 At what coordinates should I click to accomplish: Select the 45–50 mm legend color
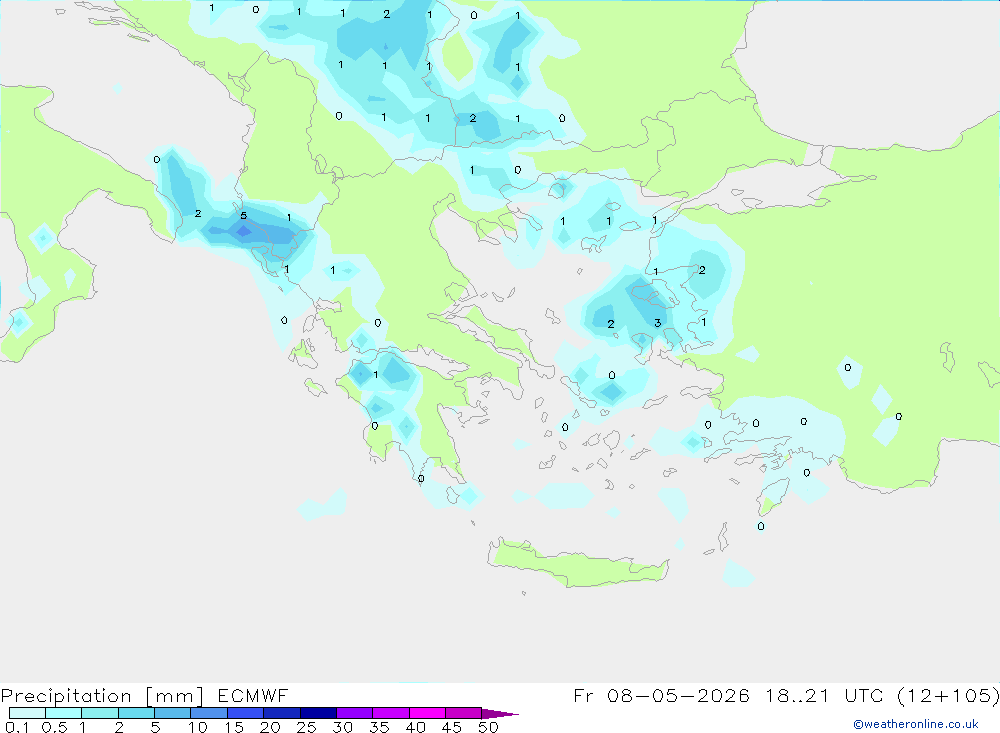463,713
